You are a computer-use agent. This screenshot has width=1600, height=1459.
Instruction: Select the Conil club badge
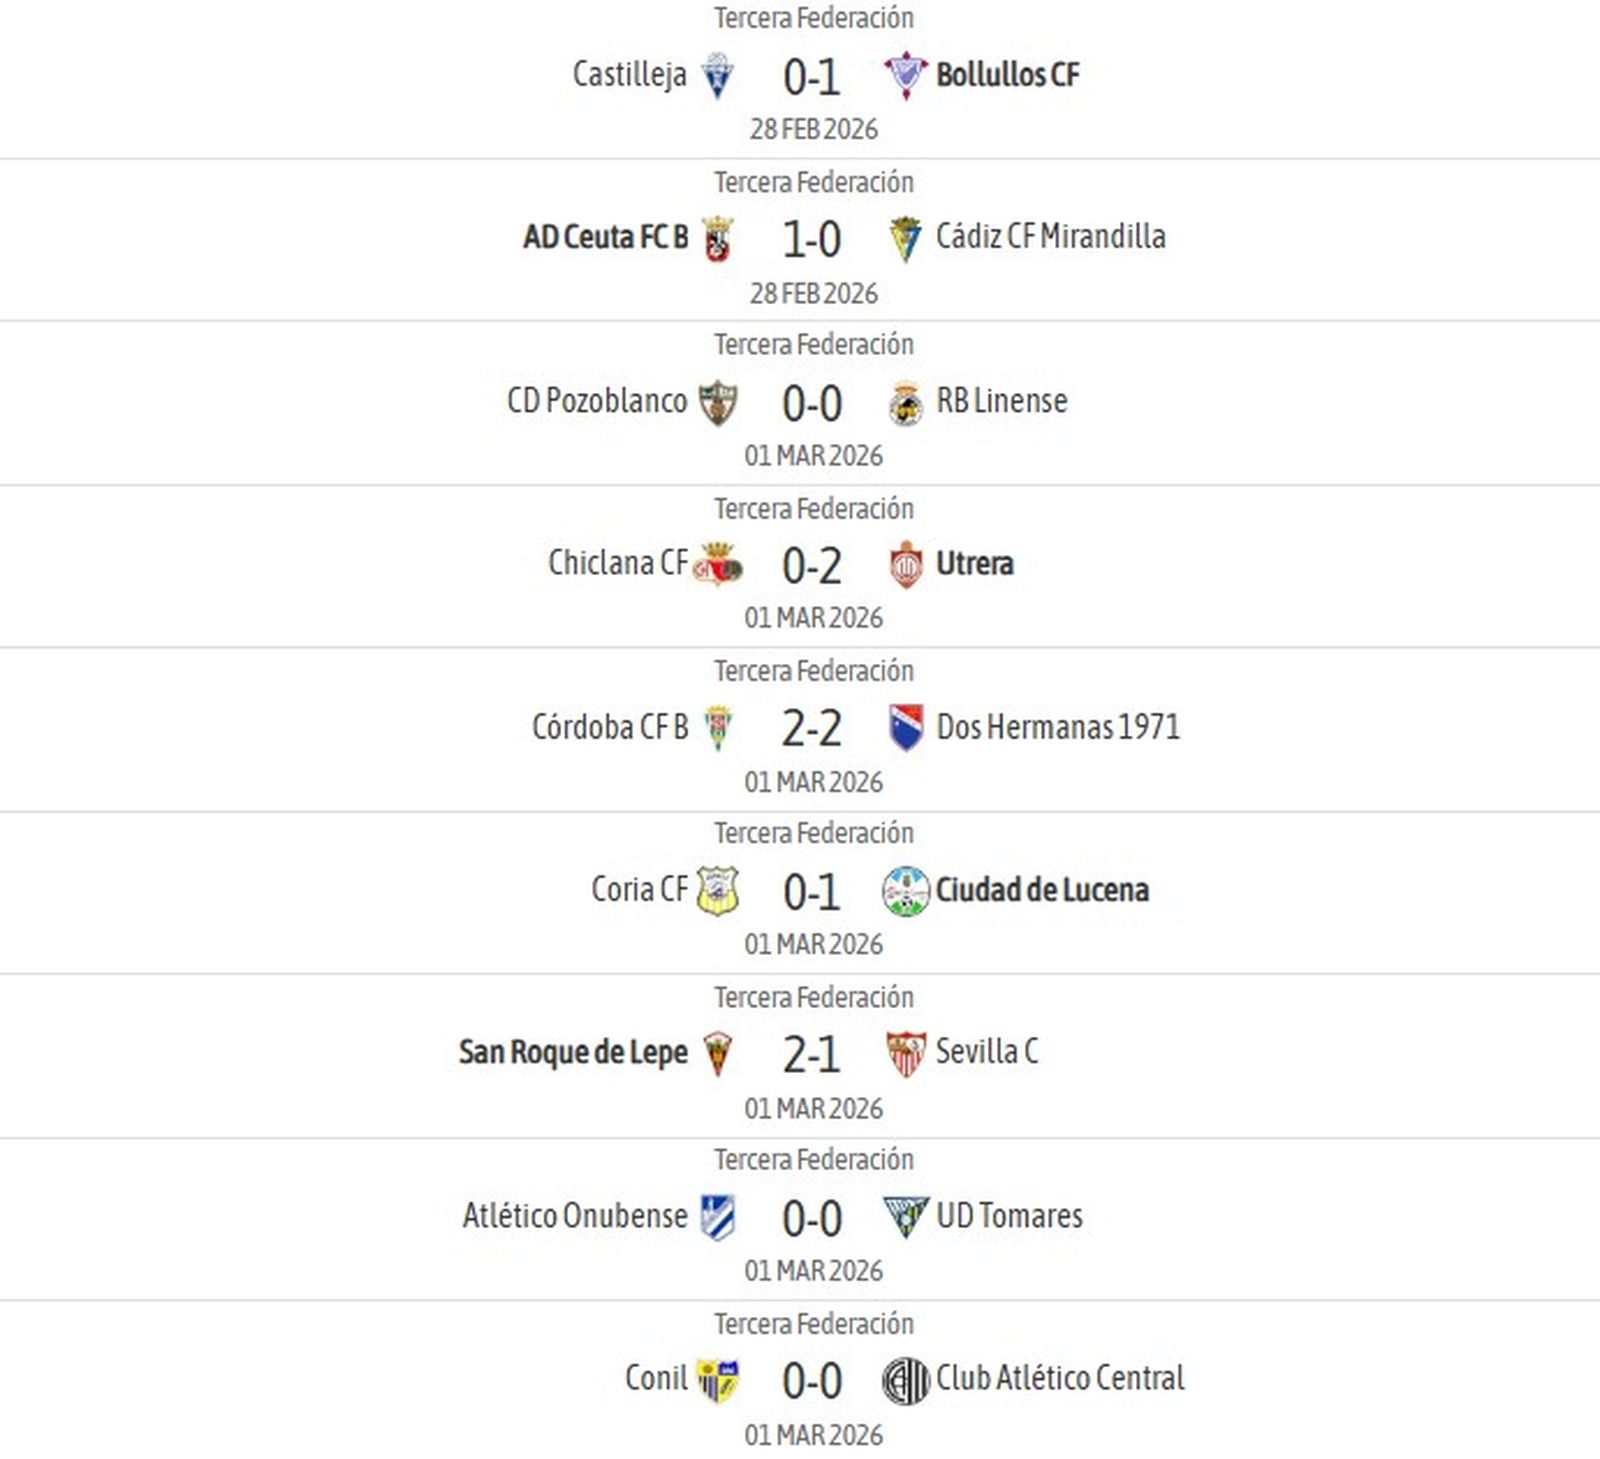tap(716, 1377)
